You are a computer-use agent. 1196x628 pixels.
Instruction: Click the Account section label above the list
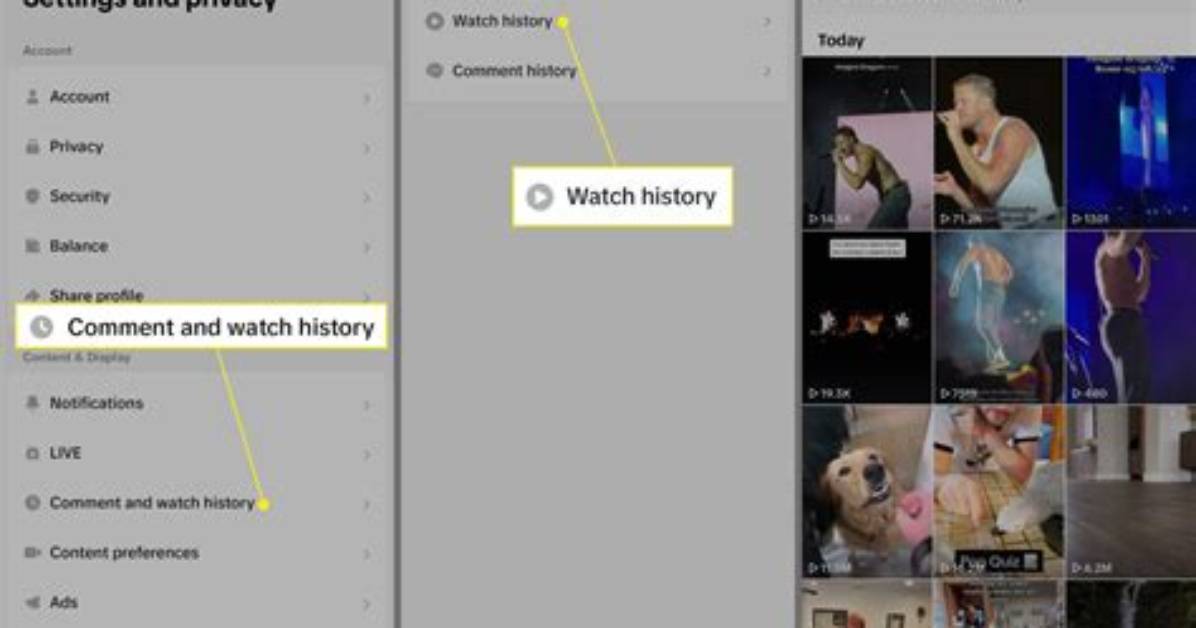point(47,51)
